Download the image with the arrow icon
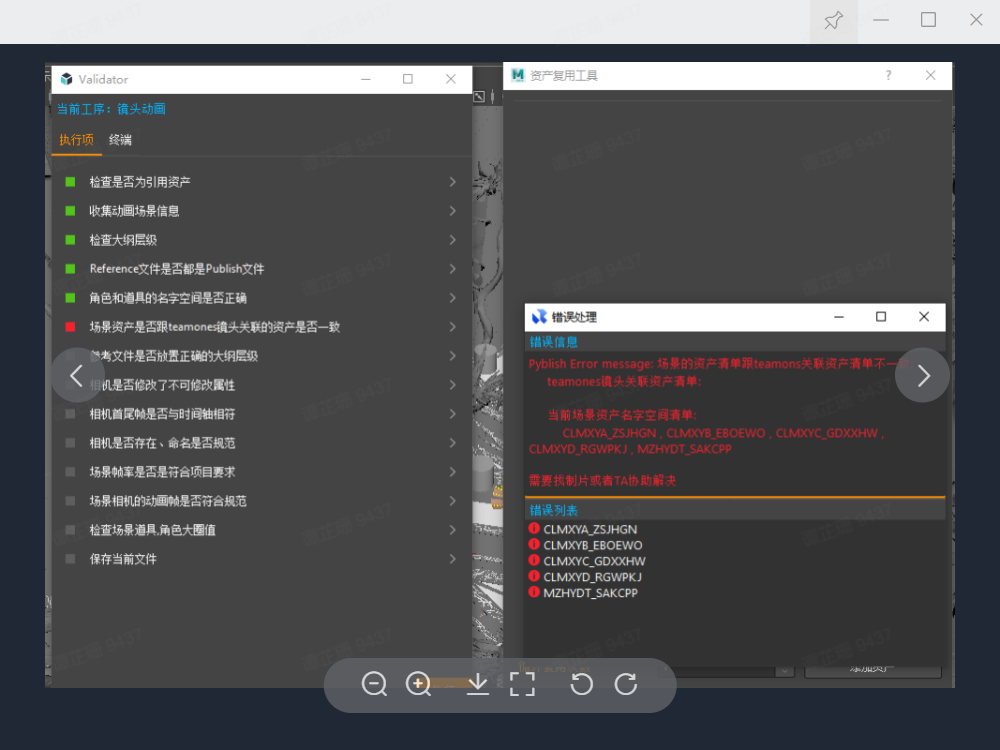This screenshot has width=1000, height=750. coord(478,684)
